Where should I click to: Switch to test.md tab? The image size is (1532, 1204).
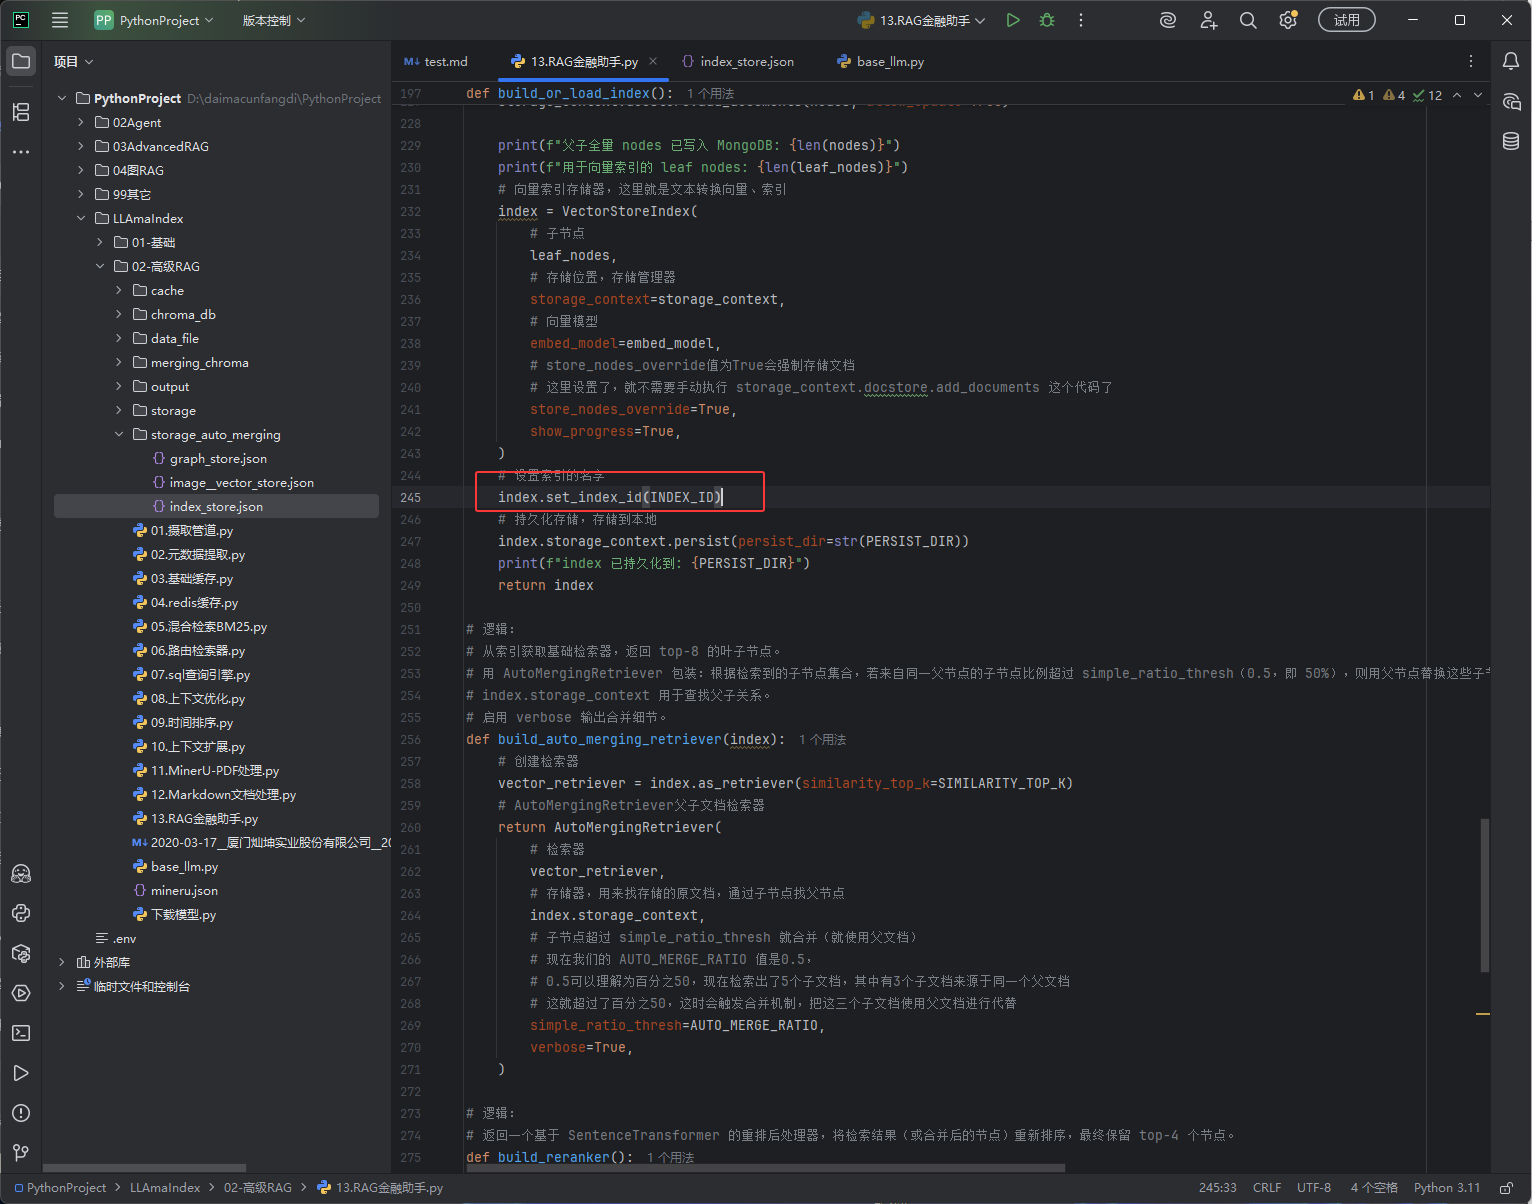(x=436, y=62)
